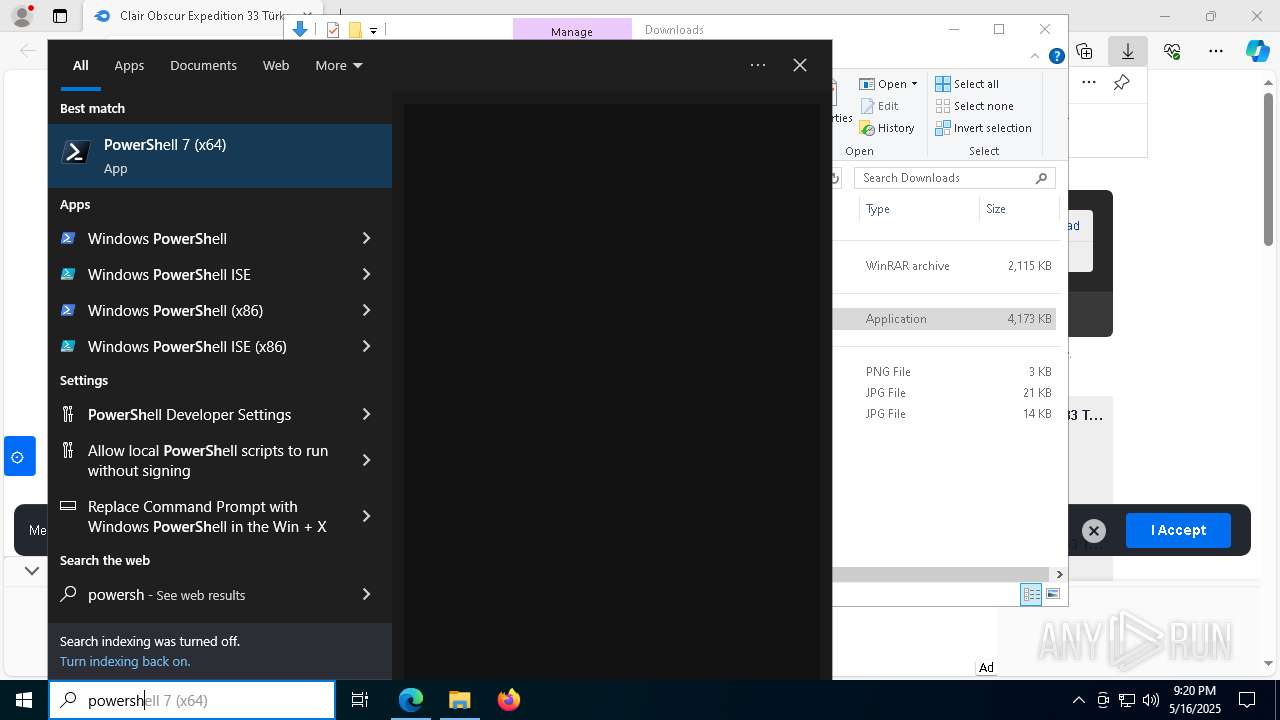Open the notification center
Viewport: 1280px width, 720px height.
[1247, 700]
